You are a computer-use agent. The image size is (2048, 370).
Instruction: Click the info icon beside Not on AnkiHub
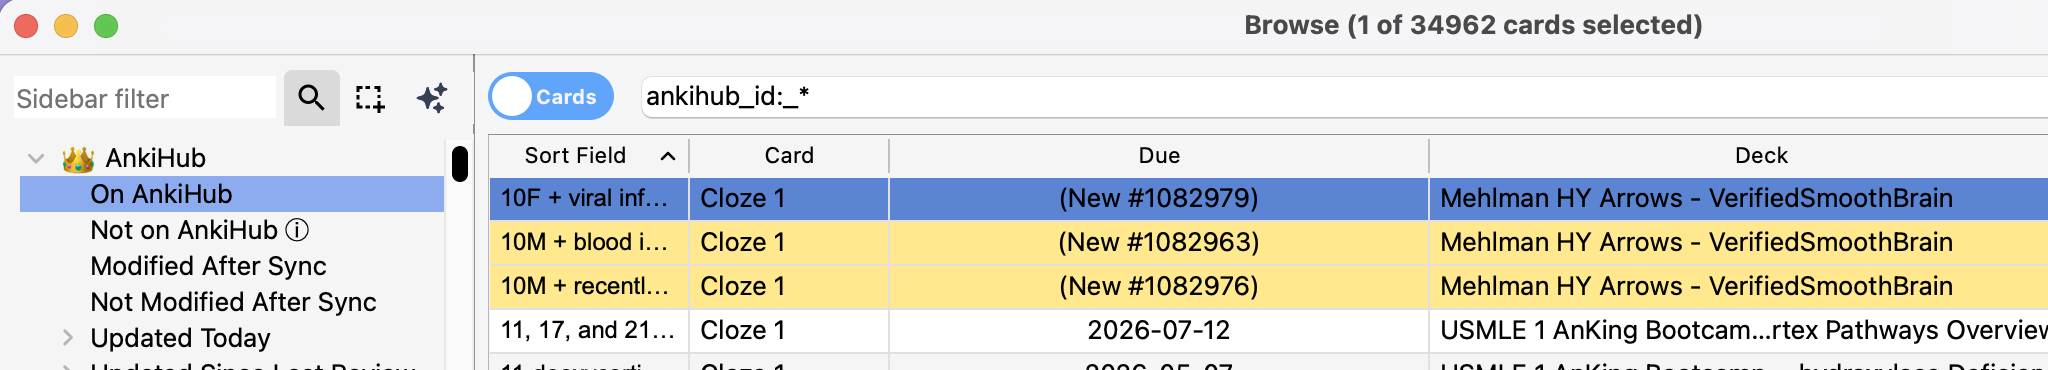point(297,230)
